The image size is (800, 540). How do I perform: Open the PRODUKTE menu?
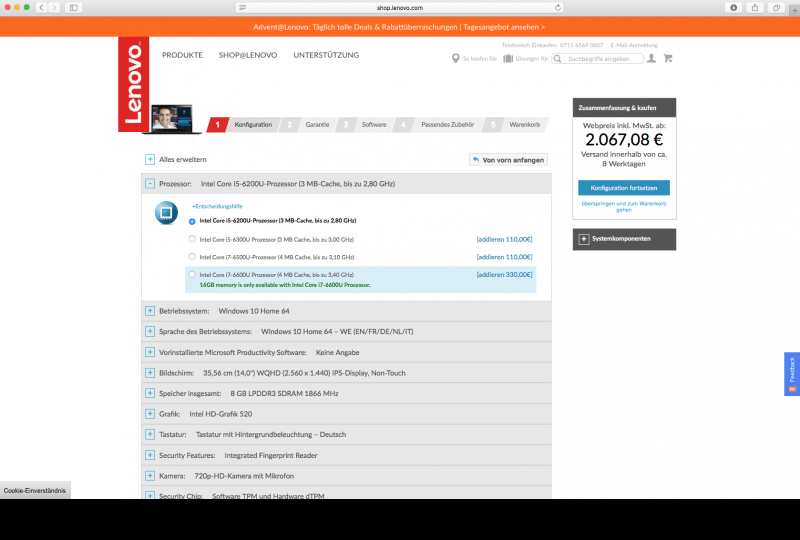182,55
